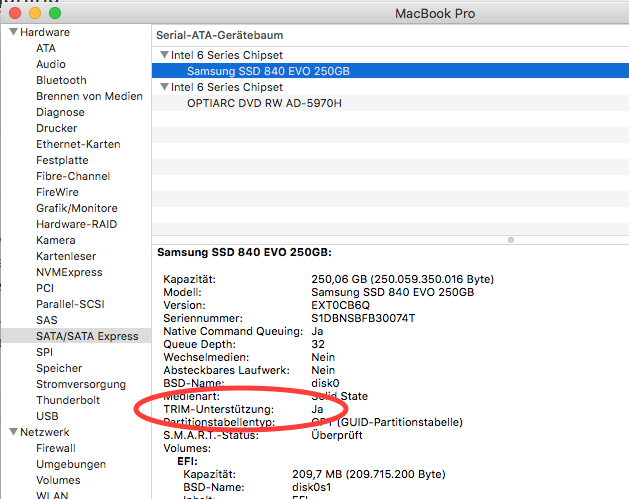Open NVMExpress section

pos(69,272)
